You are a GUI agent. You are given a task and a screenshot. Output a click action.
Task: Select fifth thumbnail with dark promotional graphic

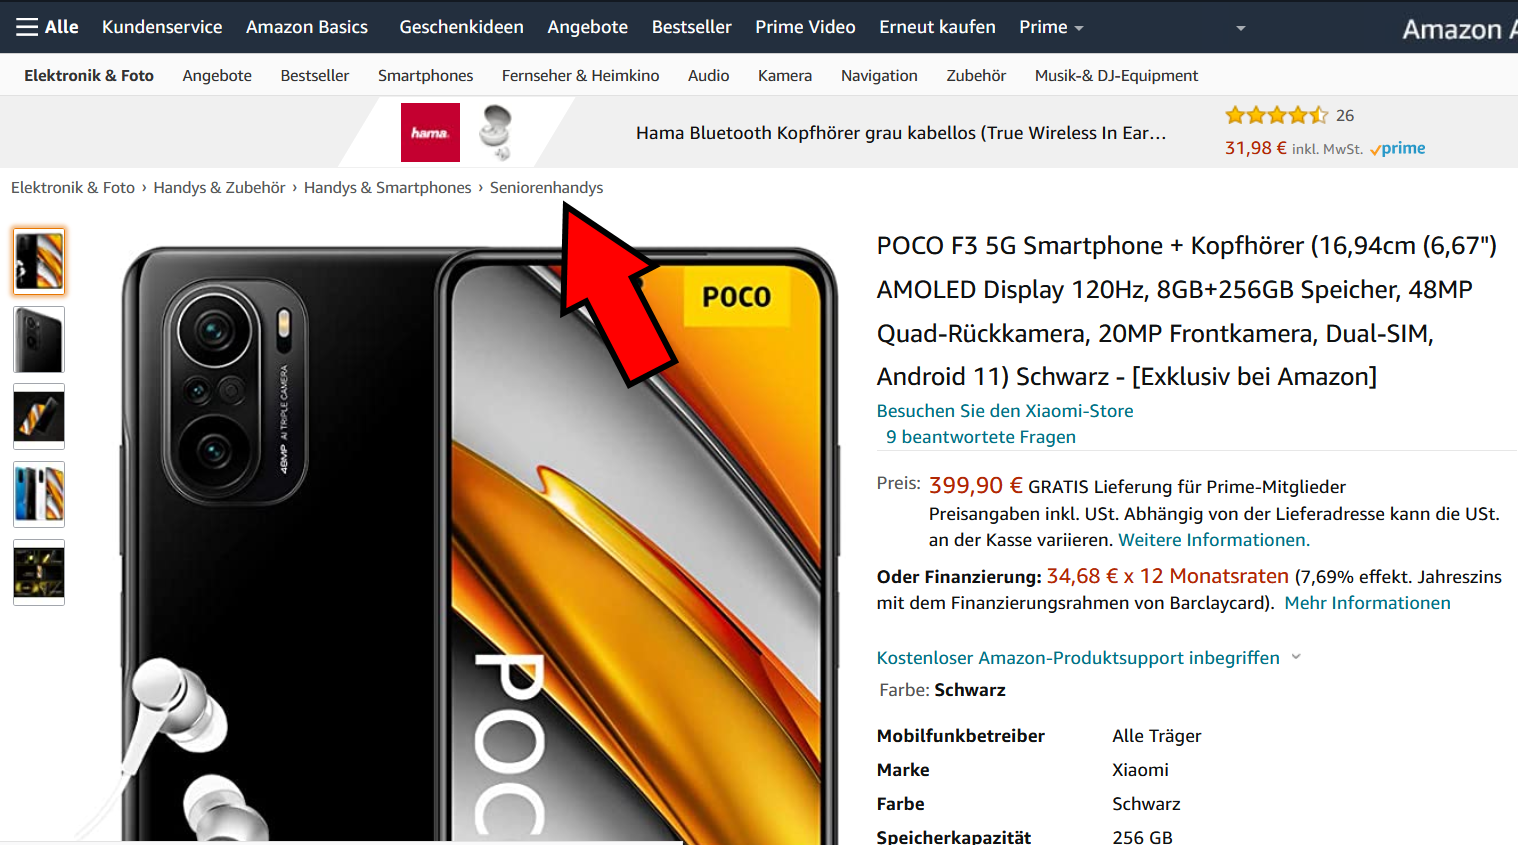tap(39, 572)
